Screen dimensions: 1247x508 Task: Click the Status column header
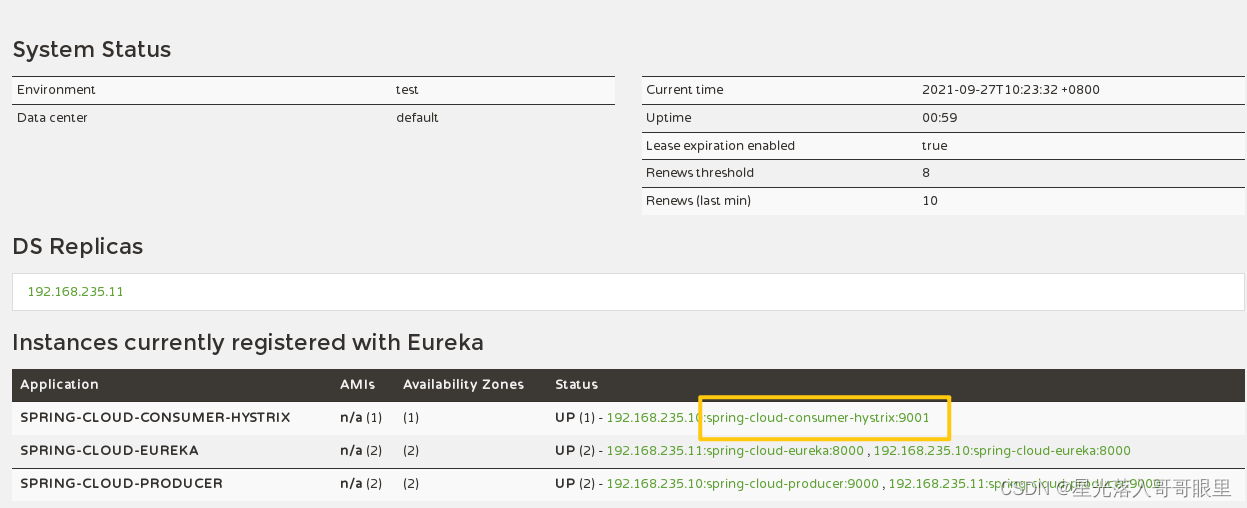click(x=576, y=385)
